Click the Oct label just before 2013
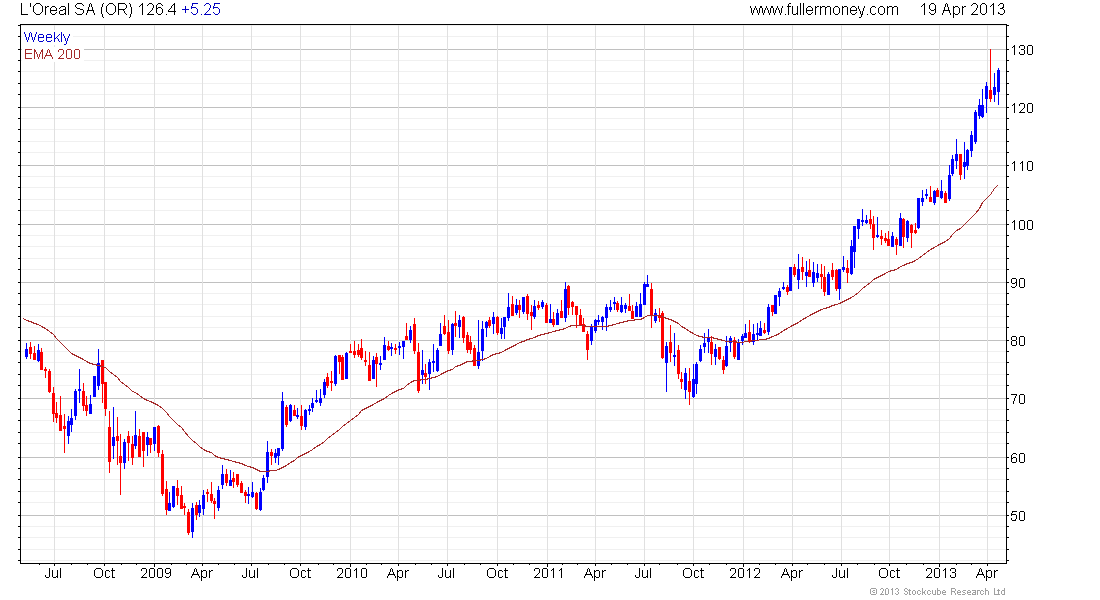Viewport: 1100px width, 600px height. pos(890,573)
